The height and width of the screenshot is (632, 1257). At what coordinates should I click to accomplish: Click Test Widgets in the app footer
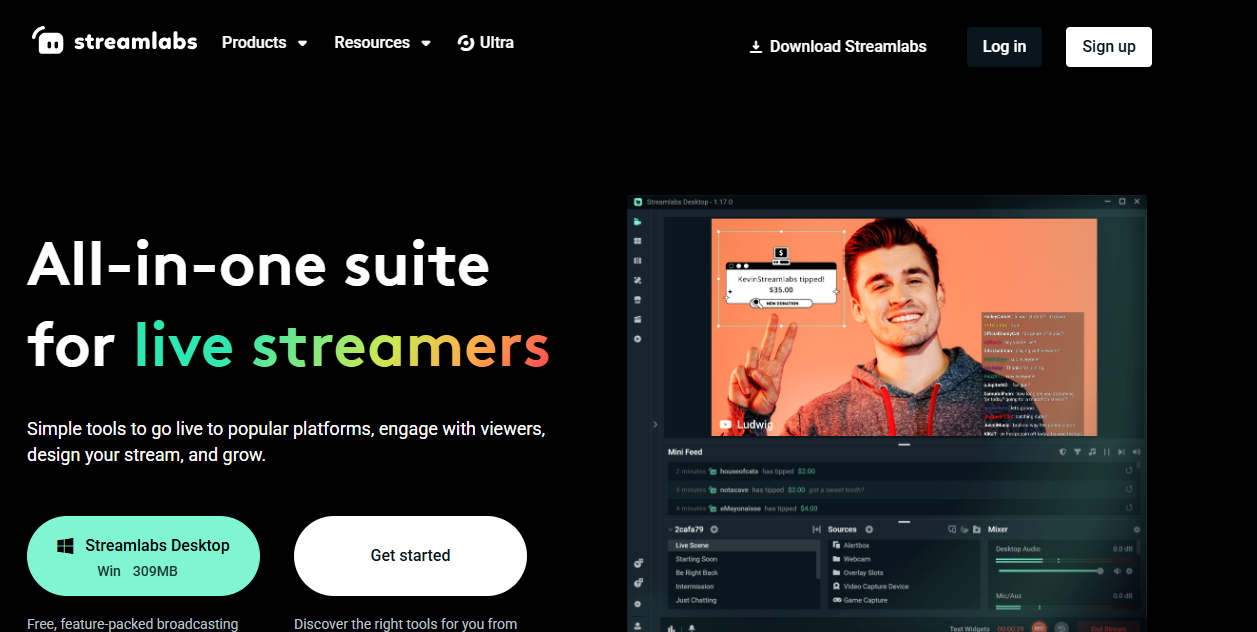[x=971, y=629]
